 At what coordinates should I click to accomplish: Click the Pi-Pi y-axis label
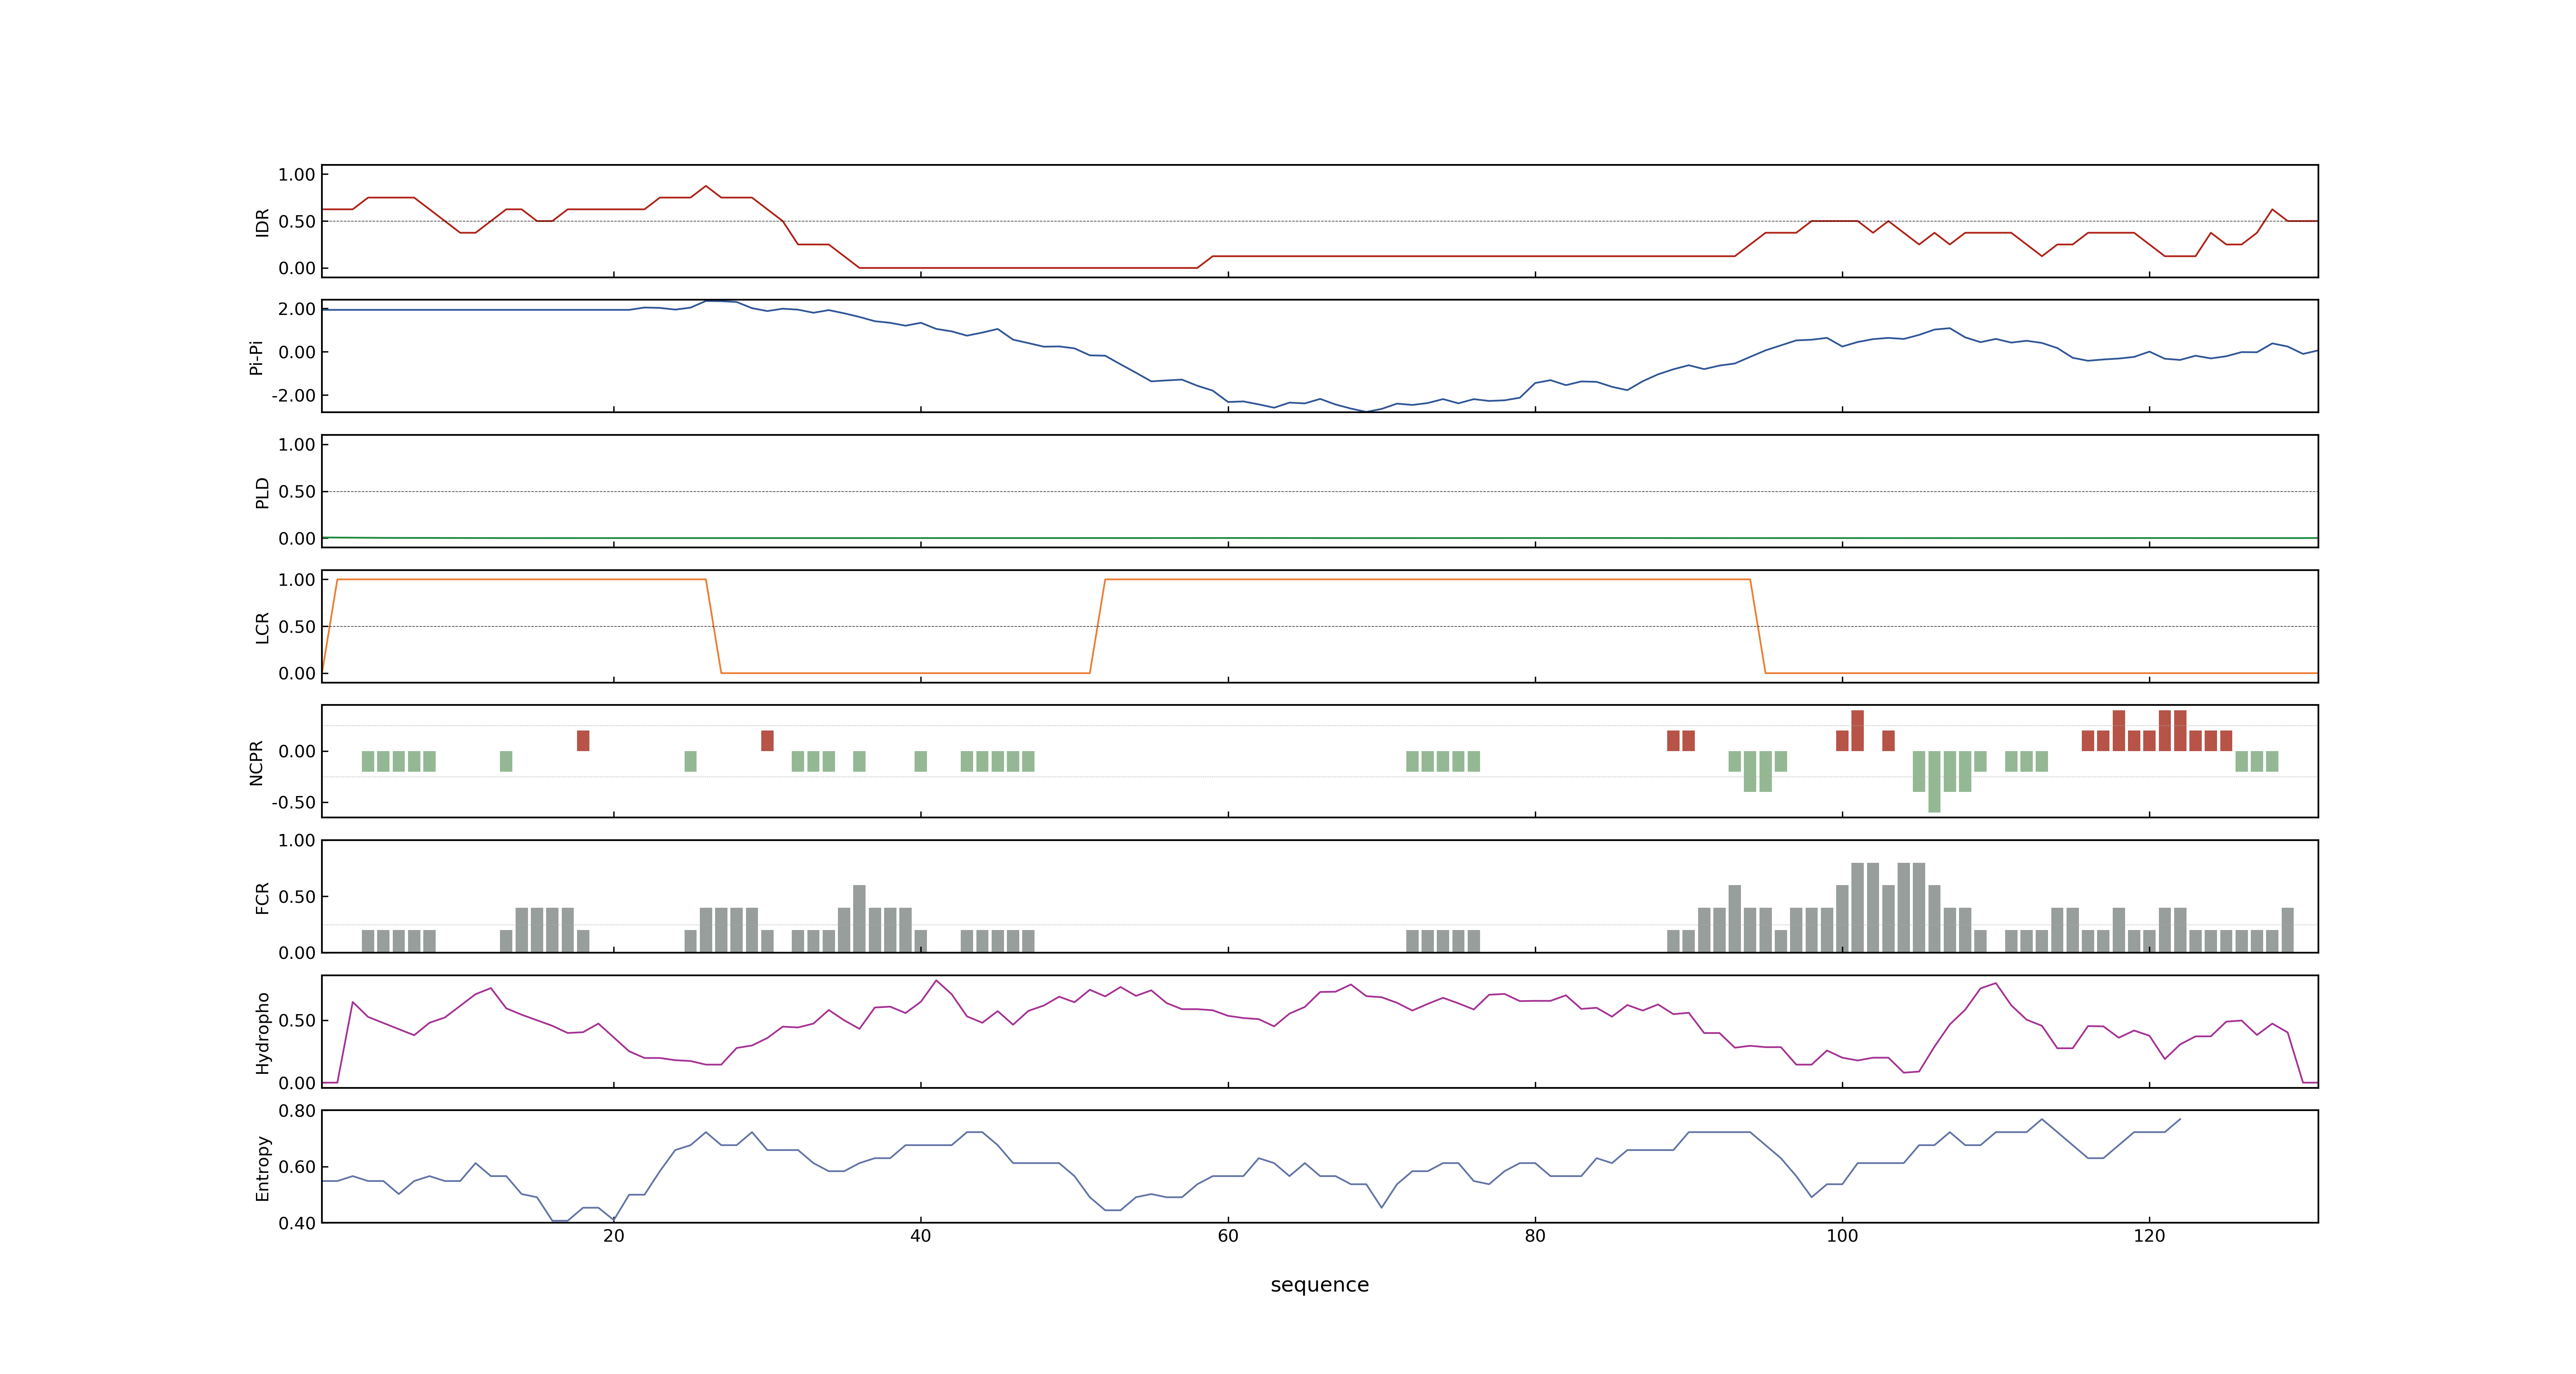(x=256, y=357)
